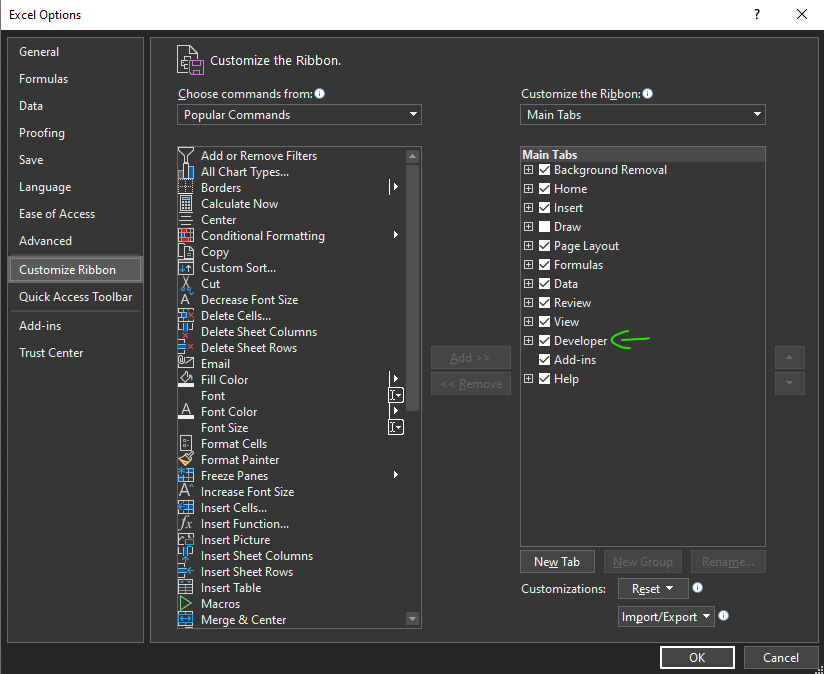Click the commands list scrollbar up arrow
Viewport: 824px width, 674px height.
pos(413,156)
